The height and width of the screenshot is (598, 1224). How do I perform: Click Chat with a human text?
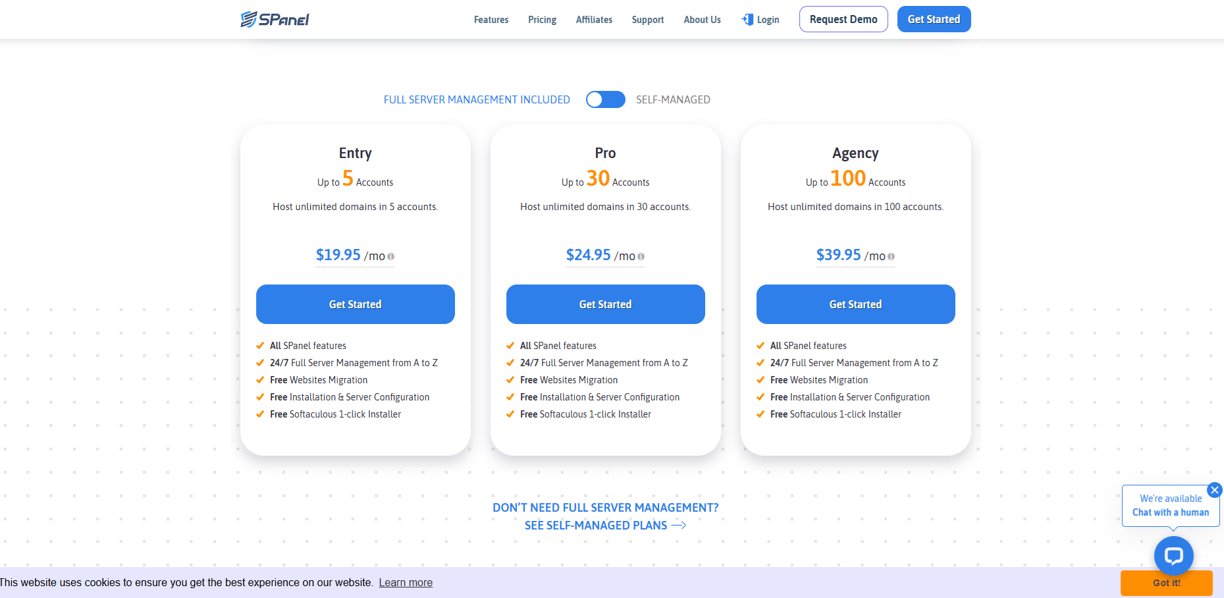1170,512
